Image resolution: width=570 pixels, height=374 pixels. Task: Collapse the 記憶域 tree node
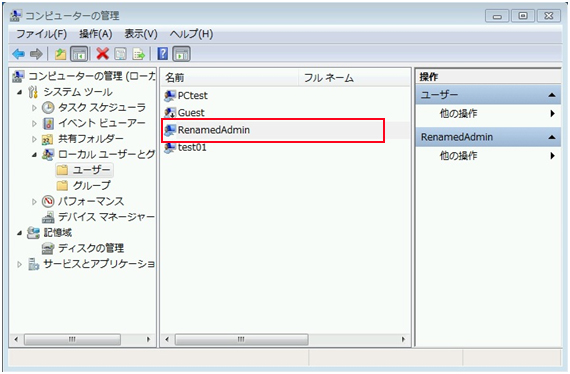[20, 233]
